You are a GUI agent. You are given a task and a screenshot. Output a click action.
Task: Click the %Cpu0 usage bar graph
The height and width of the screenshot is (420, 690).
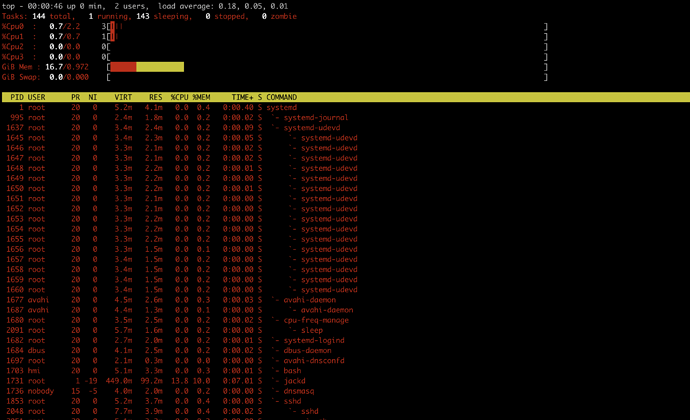[327, 26]
